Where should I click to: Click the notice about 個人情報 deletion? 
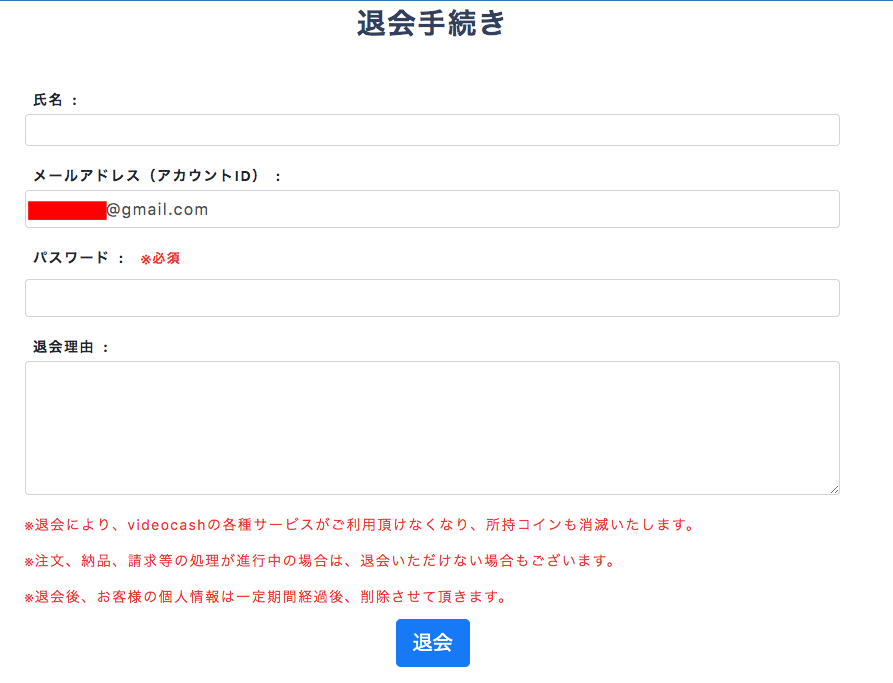point(265,597)
